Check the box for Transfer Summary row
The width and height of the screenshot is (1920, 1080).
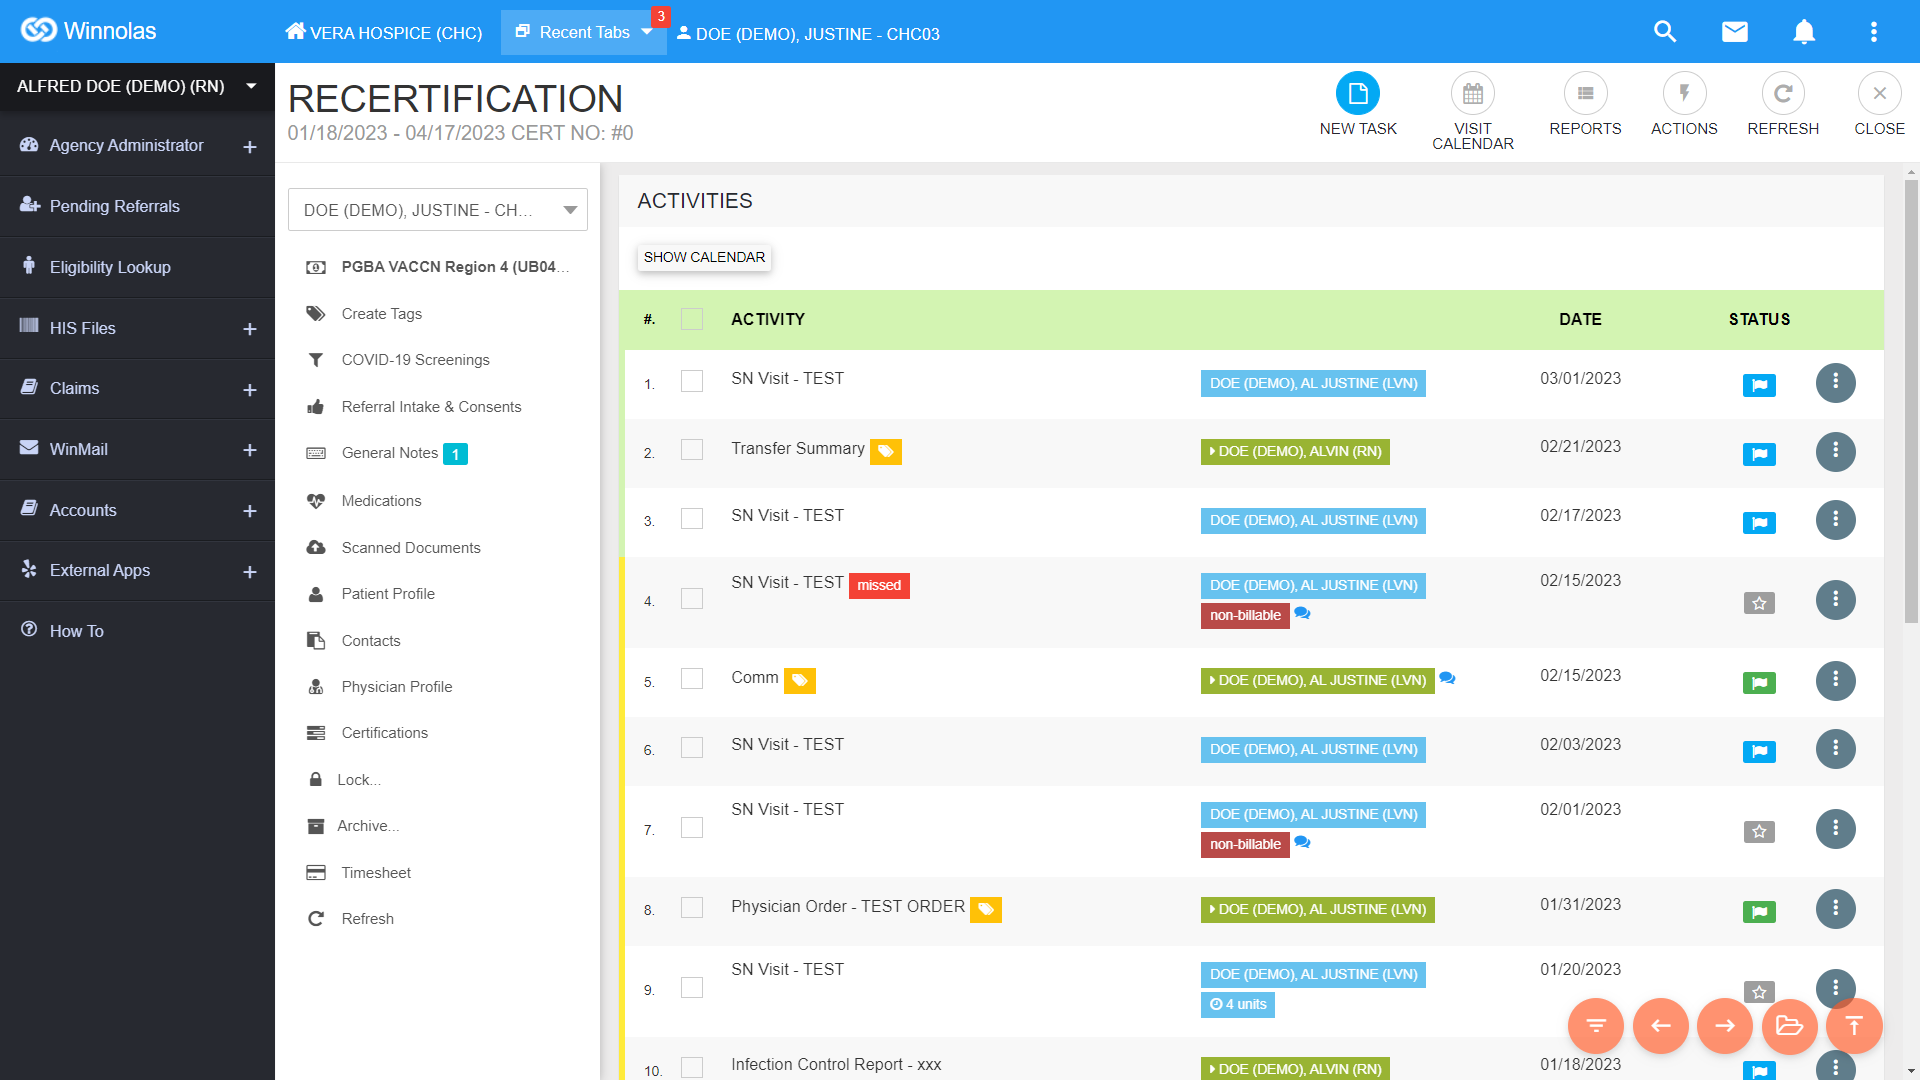[692, 450]
